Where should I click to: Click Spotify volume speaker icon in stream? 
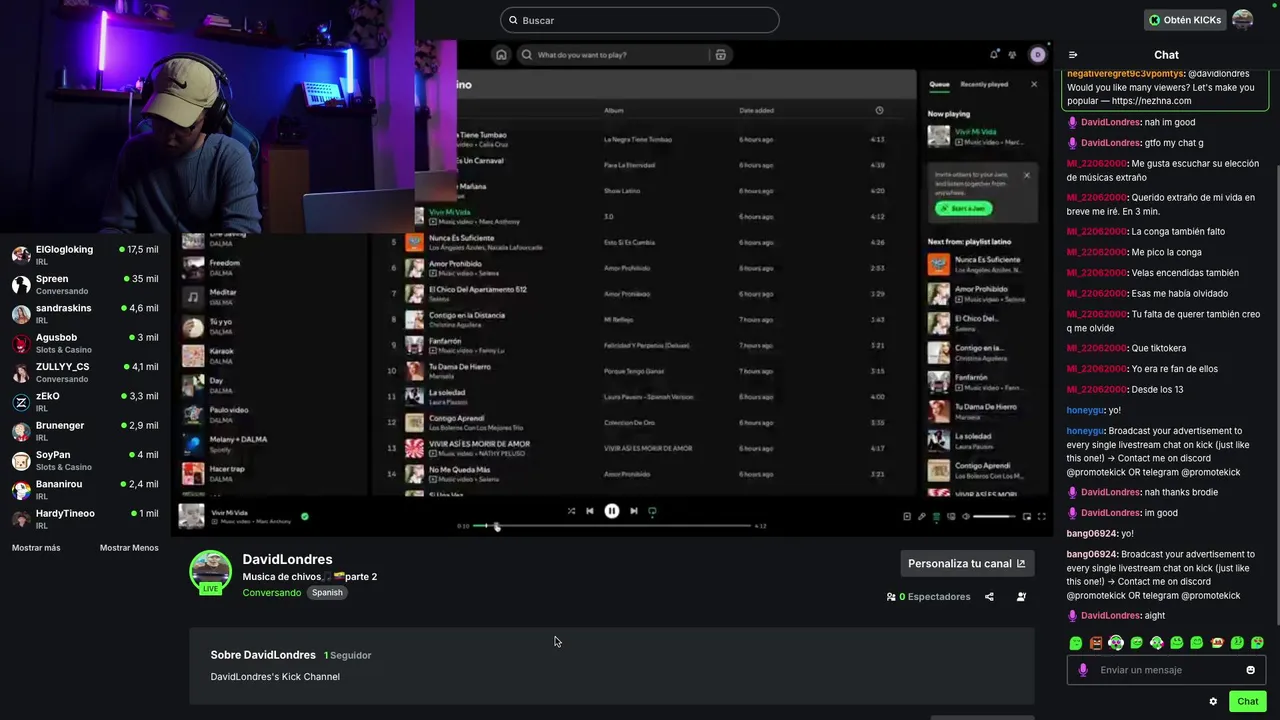click(x=965, y=516)
